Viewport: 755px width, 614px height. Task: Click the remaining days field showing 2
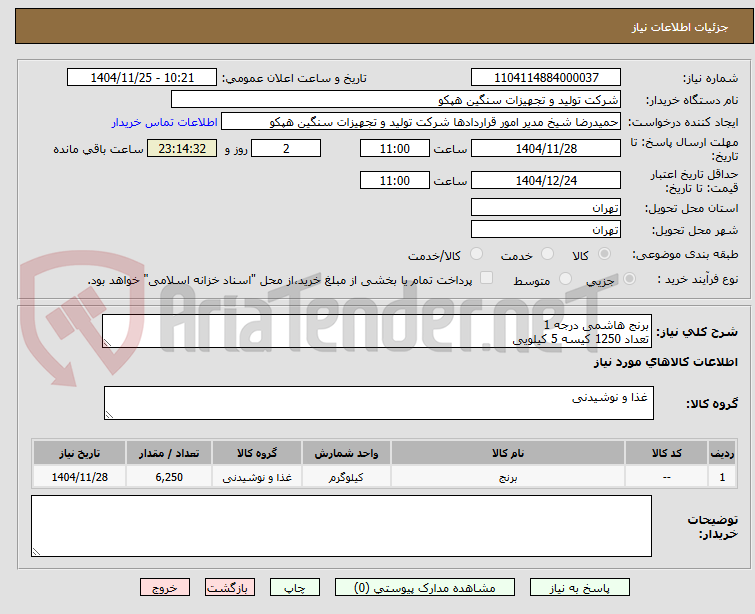point(286,148)
